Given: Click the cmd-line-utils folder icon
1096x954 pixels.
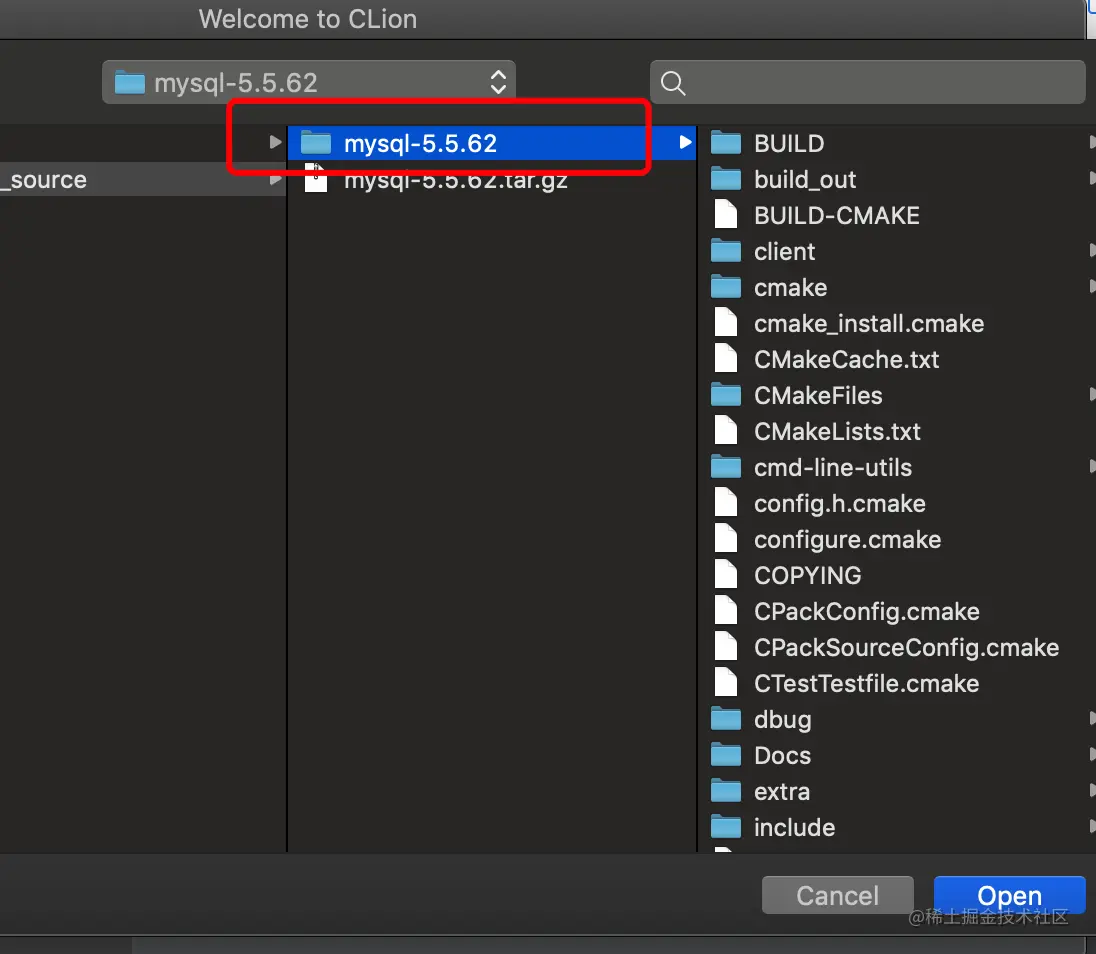Looking at the screenshot, I should (726, 468).
